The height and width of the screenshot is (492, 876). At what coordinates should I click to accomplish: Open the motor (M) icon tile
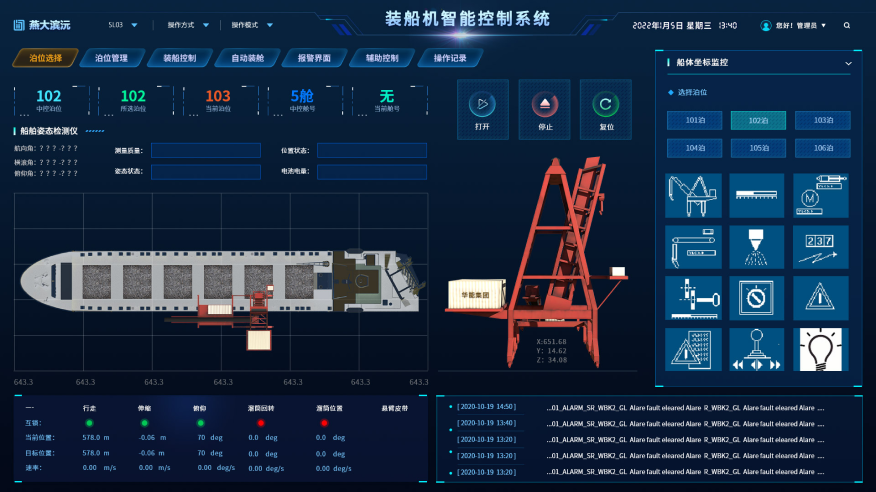820,195
